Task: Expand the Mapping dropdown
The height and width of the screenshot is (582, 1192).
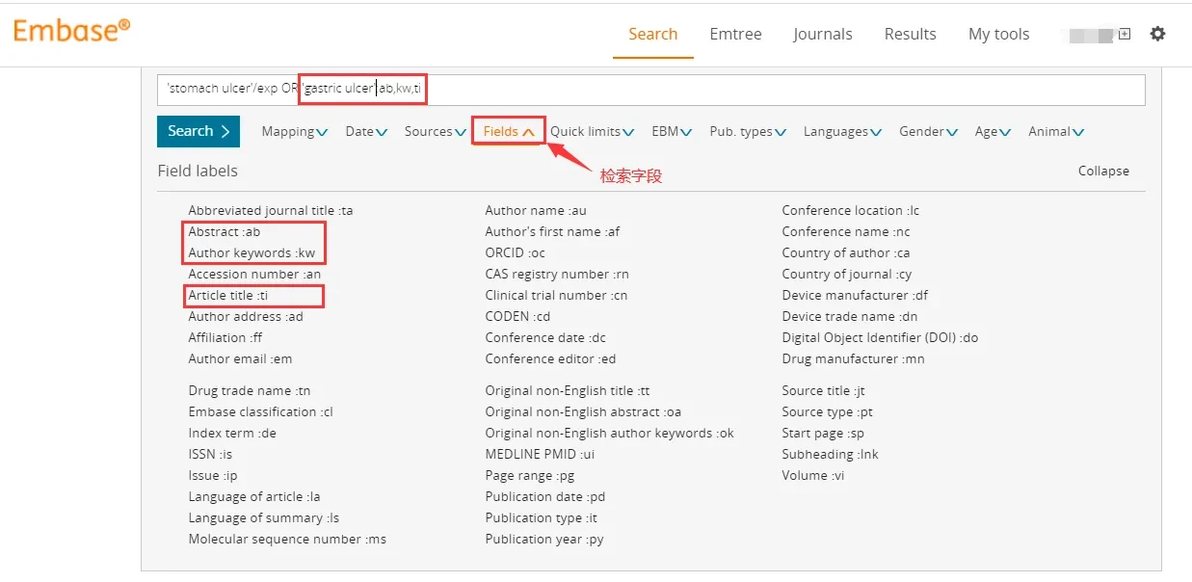Action: click(294, 132)
